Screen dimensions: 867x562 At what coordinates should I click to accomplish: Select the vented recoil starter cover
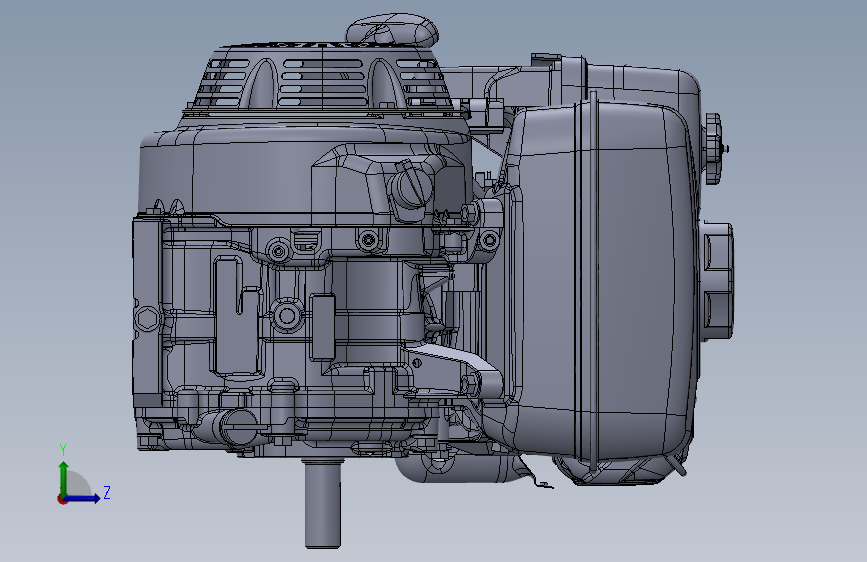click(x=325, y=80)
